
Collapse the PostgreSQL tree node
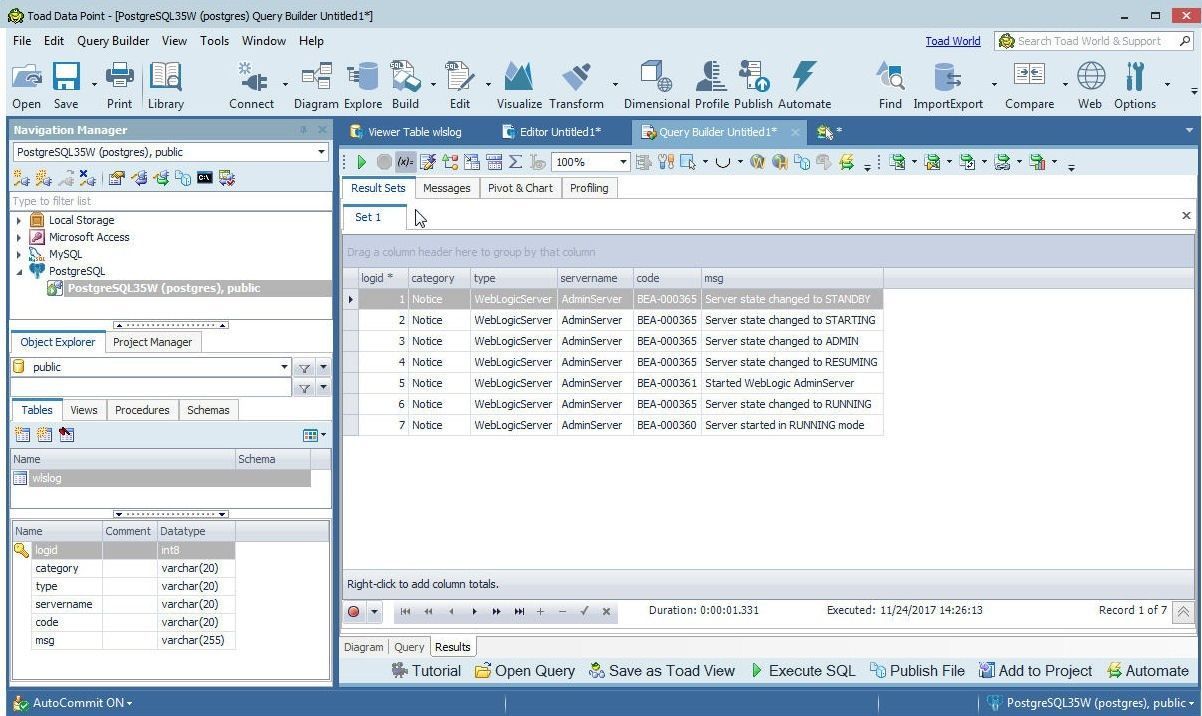coord(19,271)
